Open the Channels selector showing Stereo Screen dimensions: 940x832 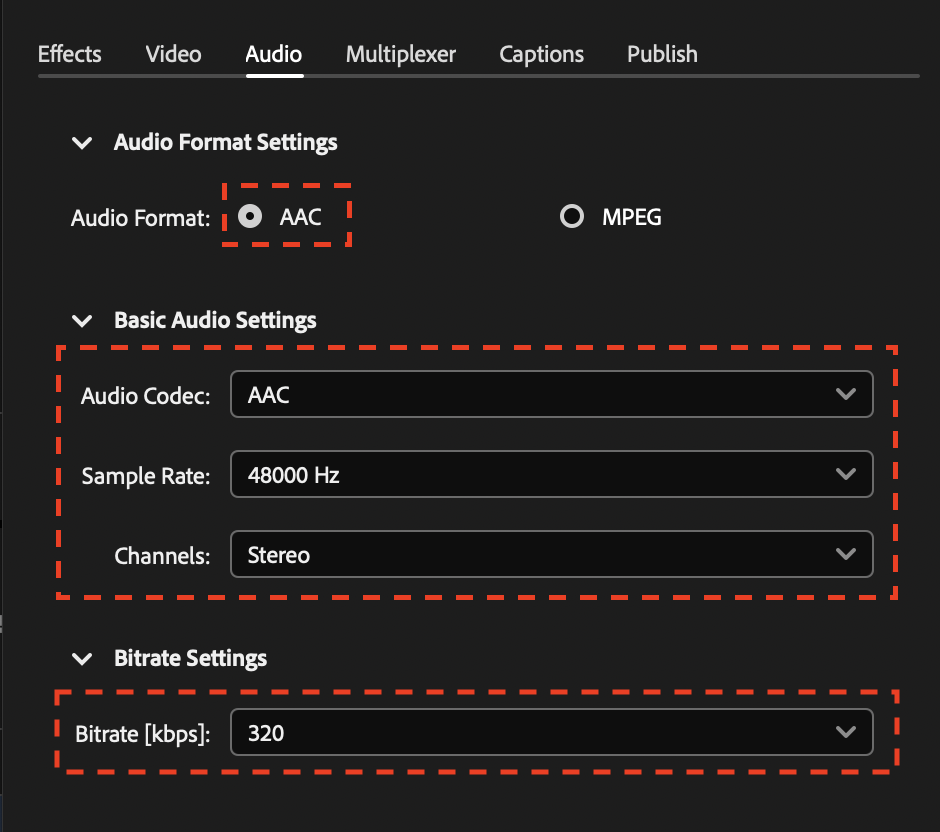[x=550, y=554]
